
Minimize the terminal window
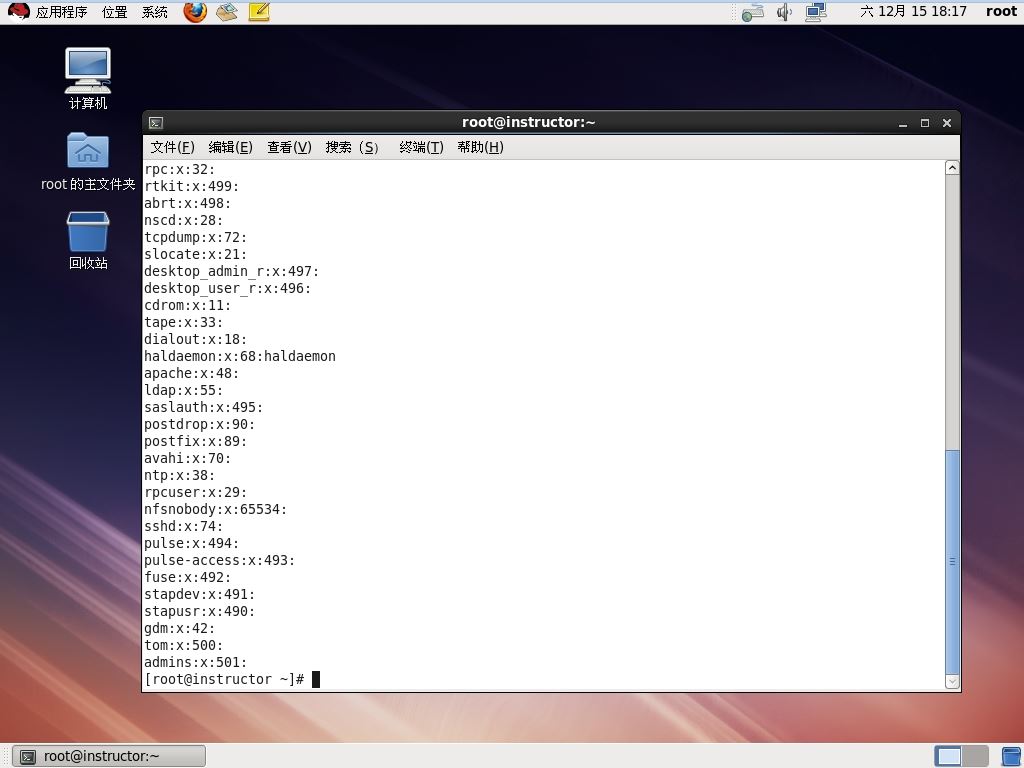pyautogui.click(x=903, y=123)
